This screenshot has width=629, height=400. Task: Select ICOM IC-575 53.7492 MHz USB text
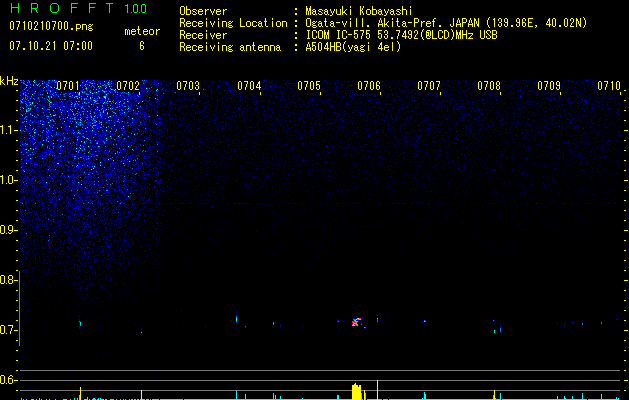point(401,35)
